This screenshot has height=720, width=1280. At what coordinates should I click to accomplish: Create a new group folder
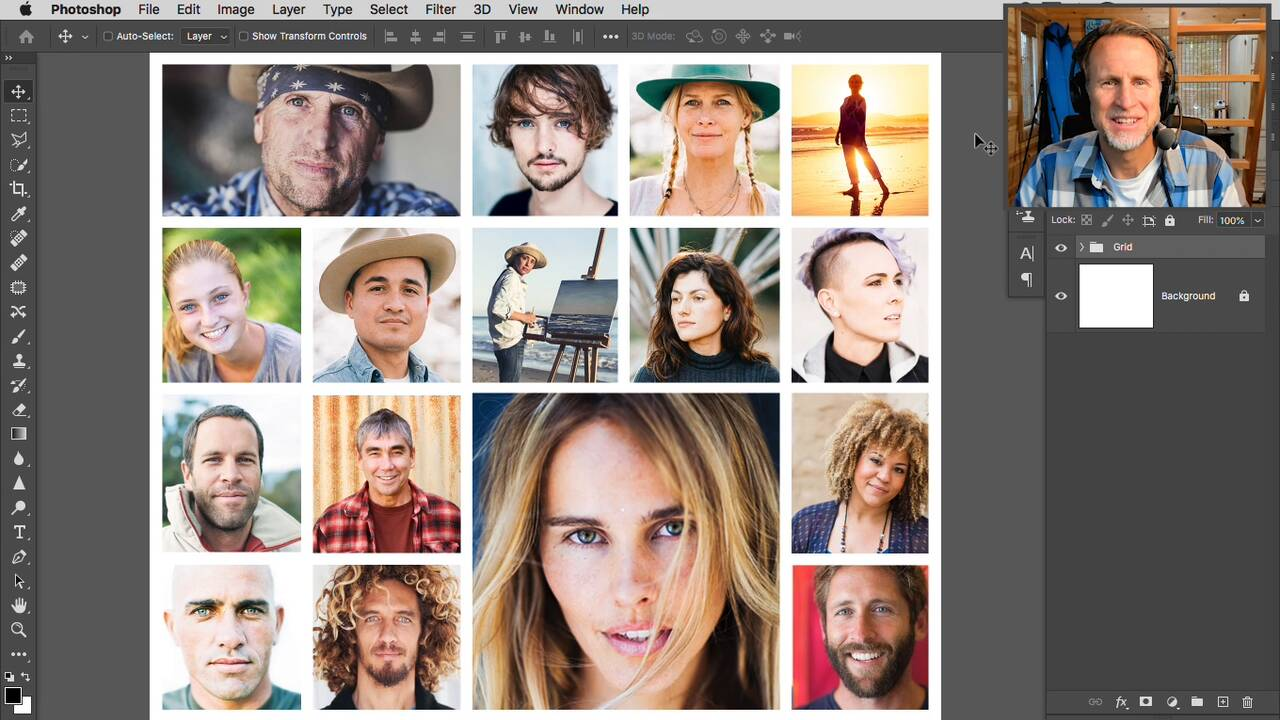click(1197, 702)
